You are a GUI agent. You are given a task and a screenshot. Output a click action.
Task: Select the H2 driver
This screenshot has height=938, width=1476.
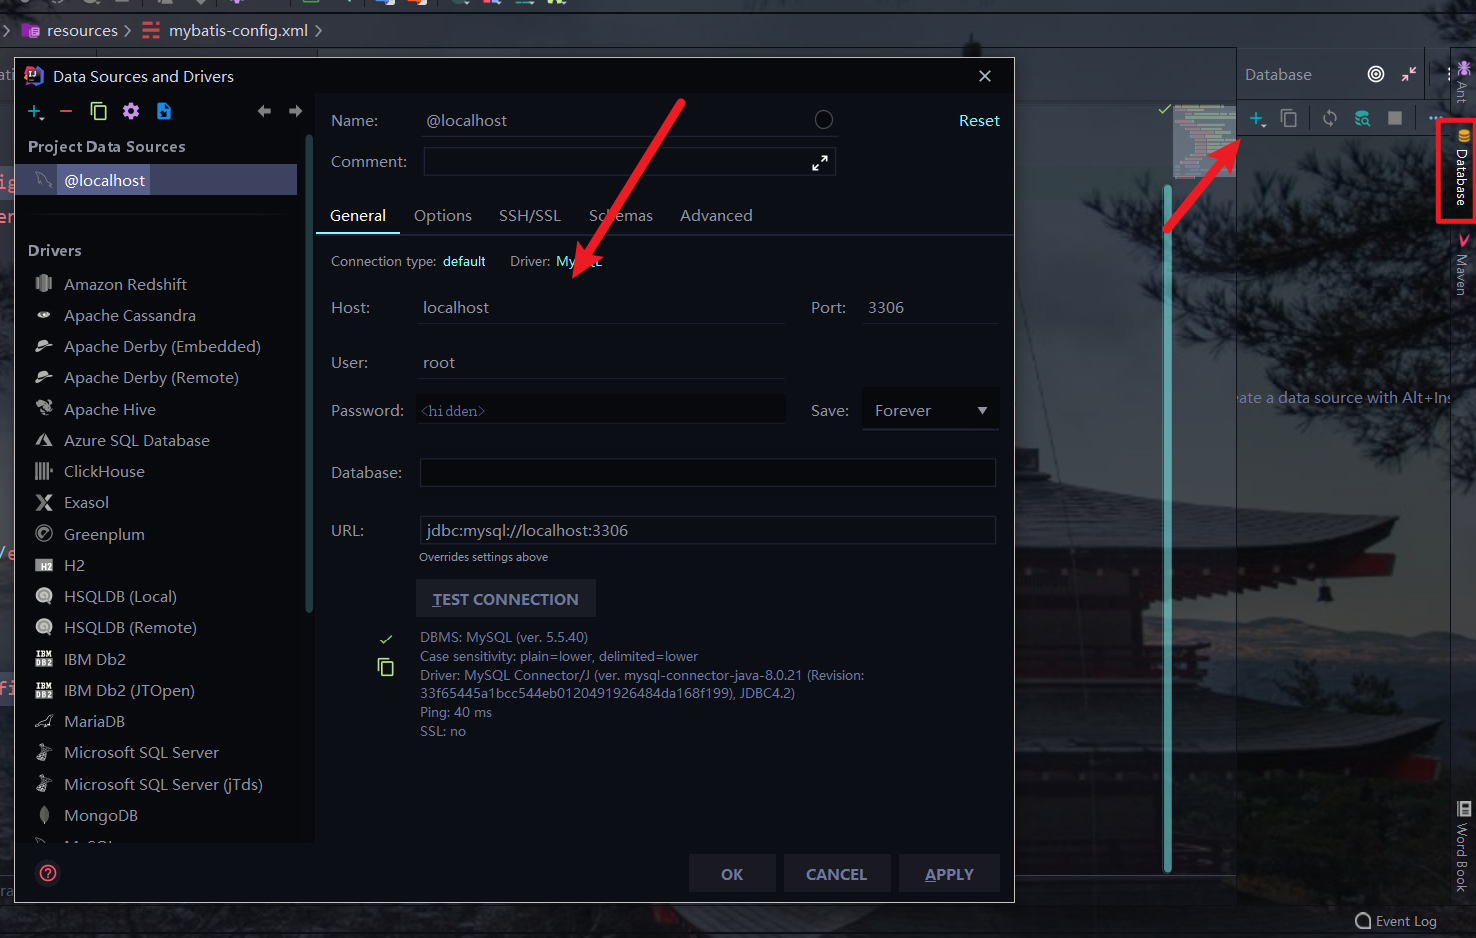tap(74, 565)
